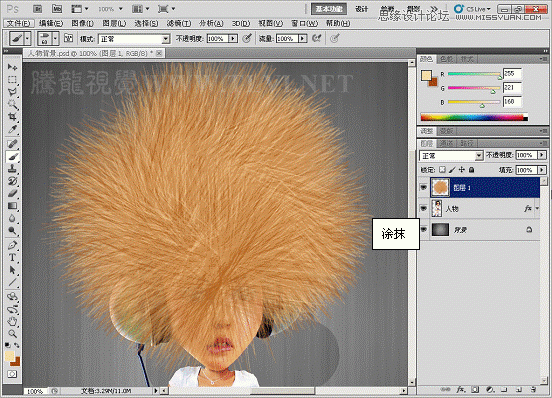Viewport: 552px width, 398px height.
Task: Click the 设计 workspace button
Action: (x=361, y=9)
